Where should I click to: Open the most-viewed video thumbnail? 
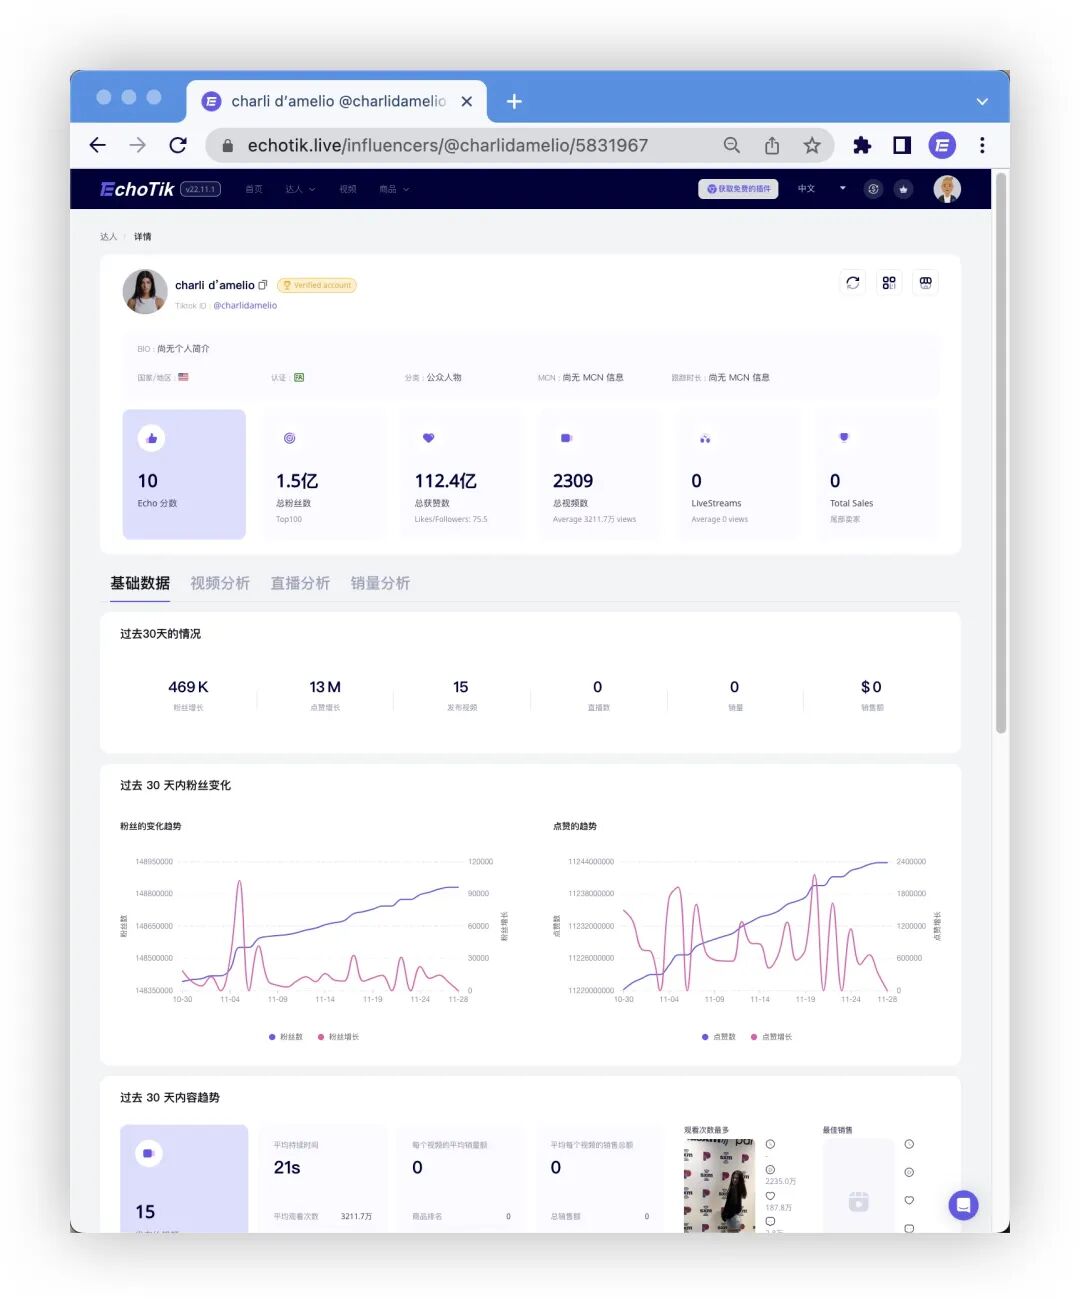(x=719, y=1185)
